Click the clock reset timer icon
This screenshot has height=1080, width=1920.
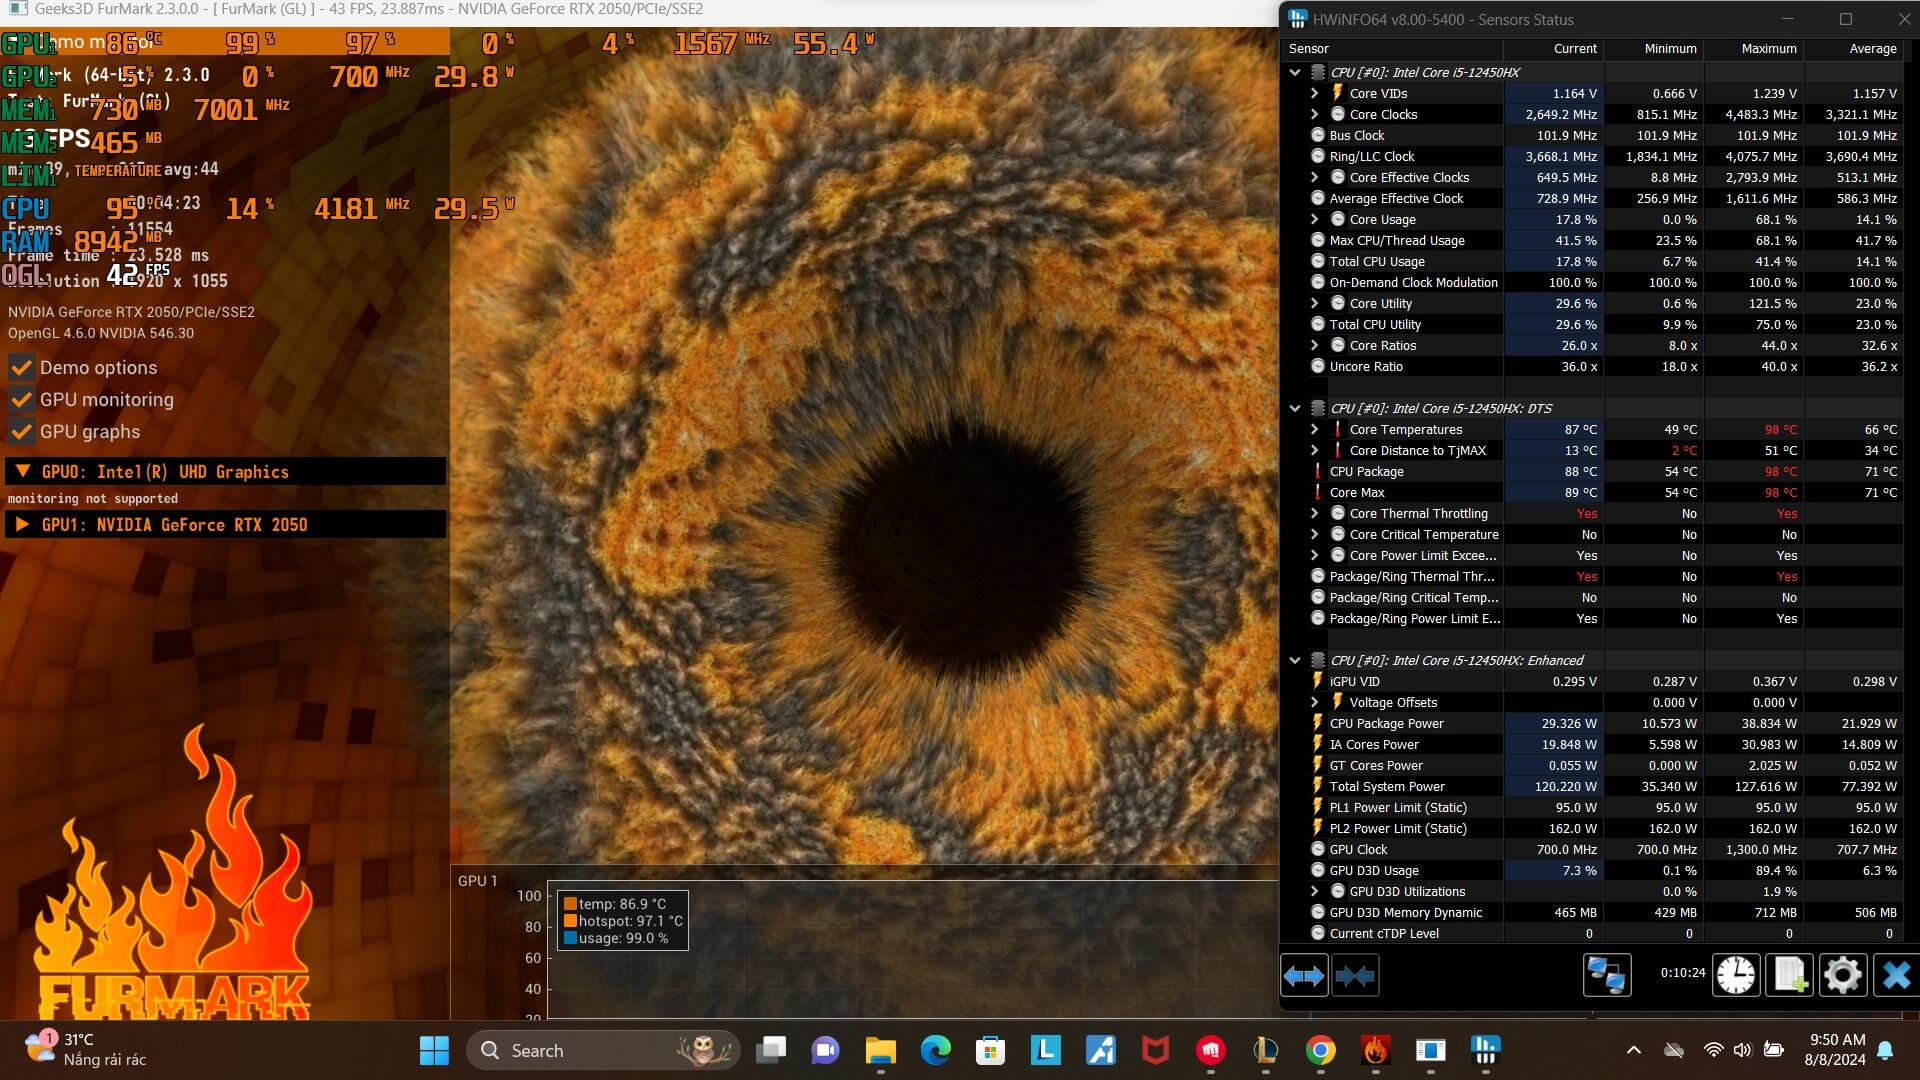[x=1736, y=975]
